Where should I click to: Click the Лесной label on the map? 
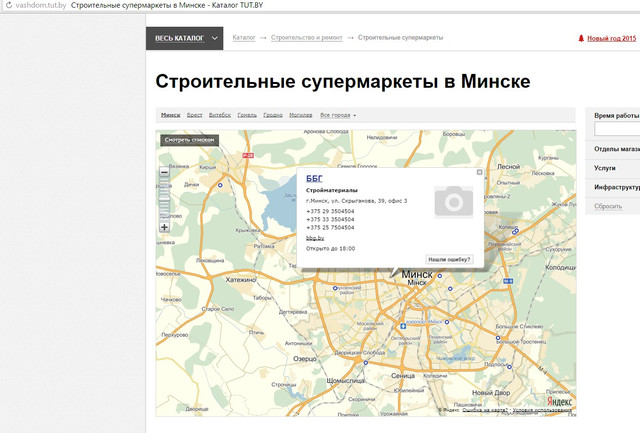click(x=509, y=167)
